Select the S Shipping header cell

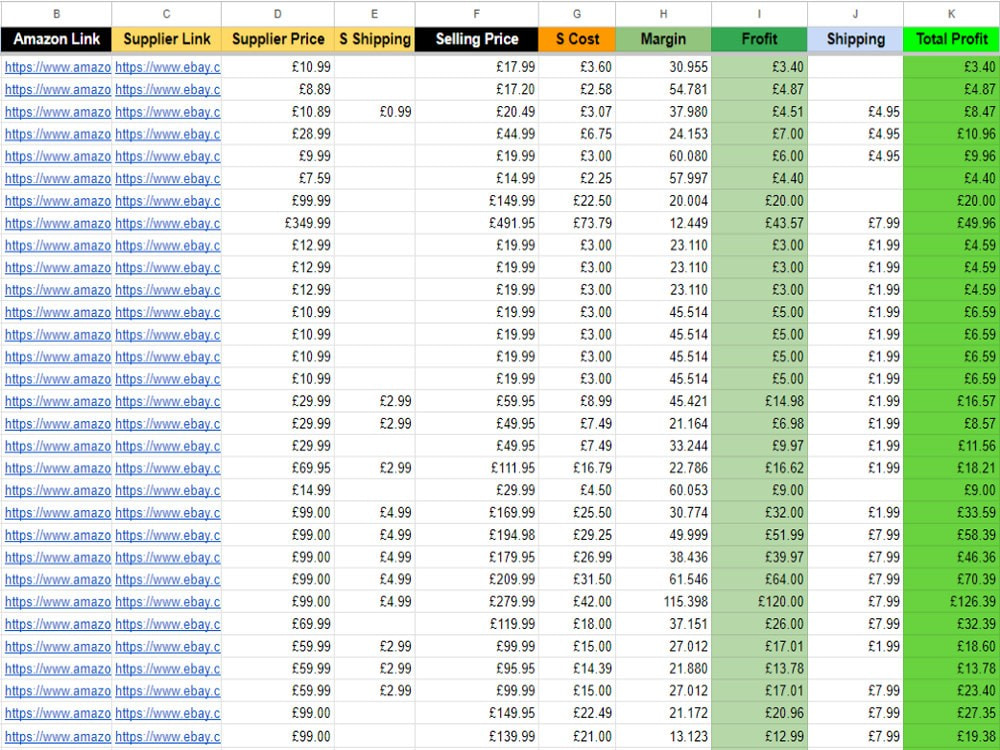(374, 39)
